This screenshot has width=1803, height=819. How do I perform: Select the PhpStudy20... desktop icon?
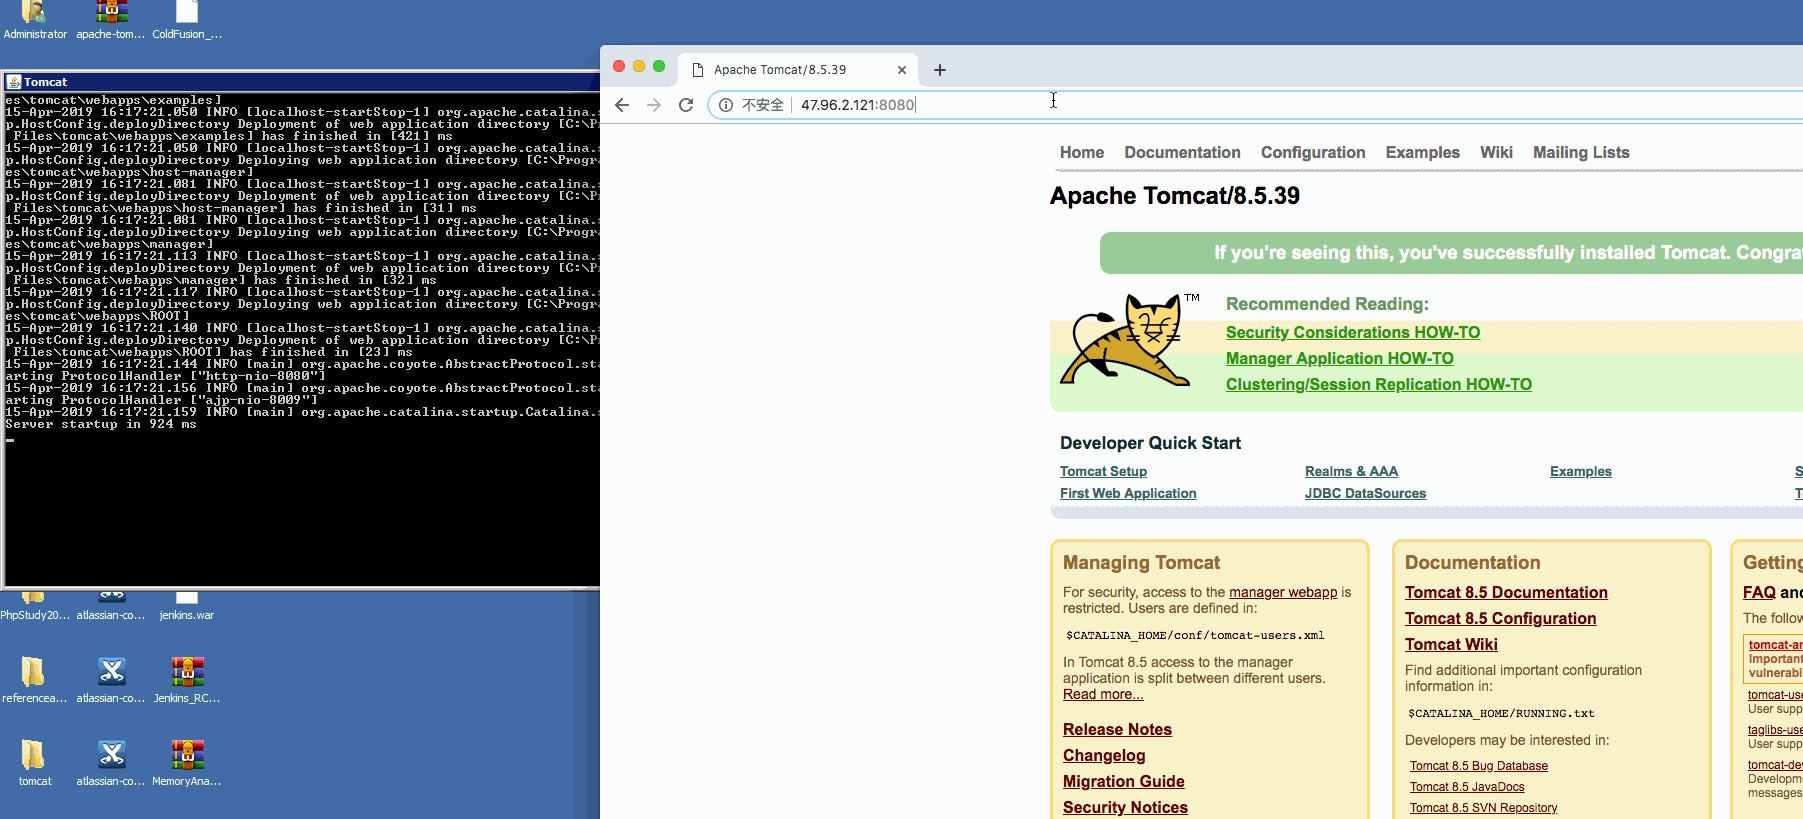click(35, 607)
